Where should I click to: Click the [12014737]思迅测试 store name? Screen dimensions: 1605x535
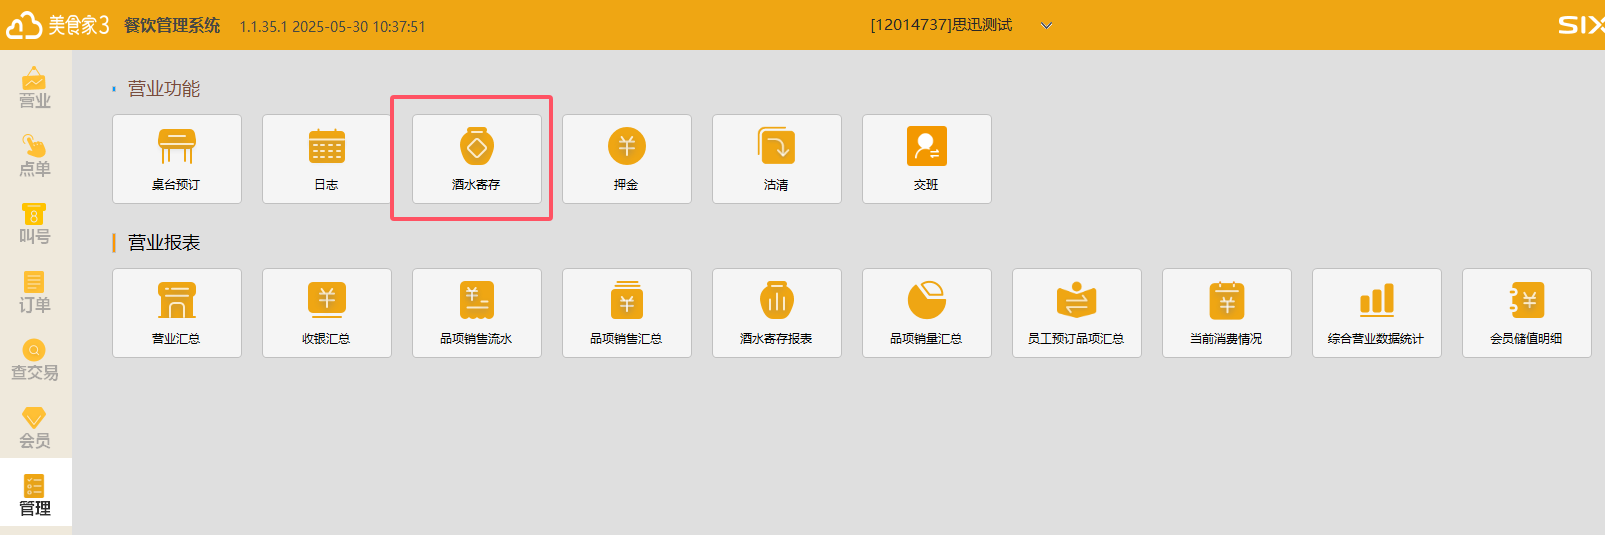click(x=941, y=25)
